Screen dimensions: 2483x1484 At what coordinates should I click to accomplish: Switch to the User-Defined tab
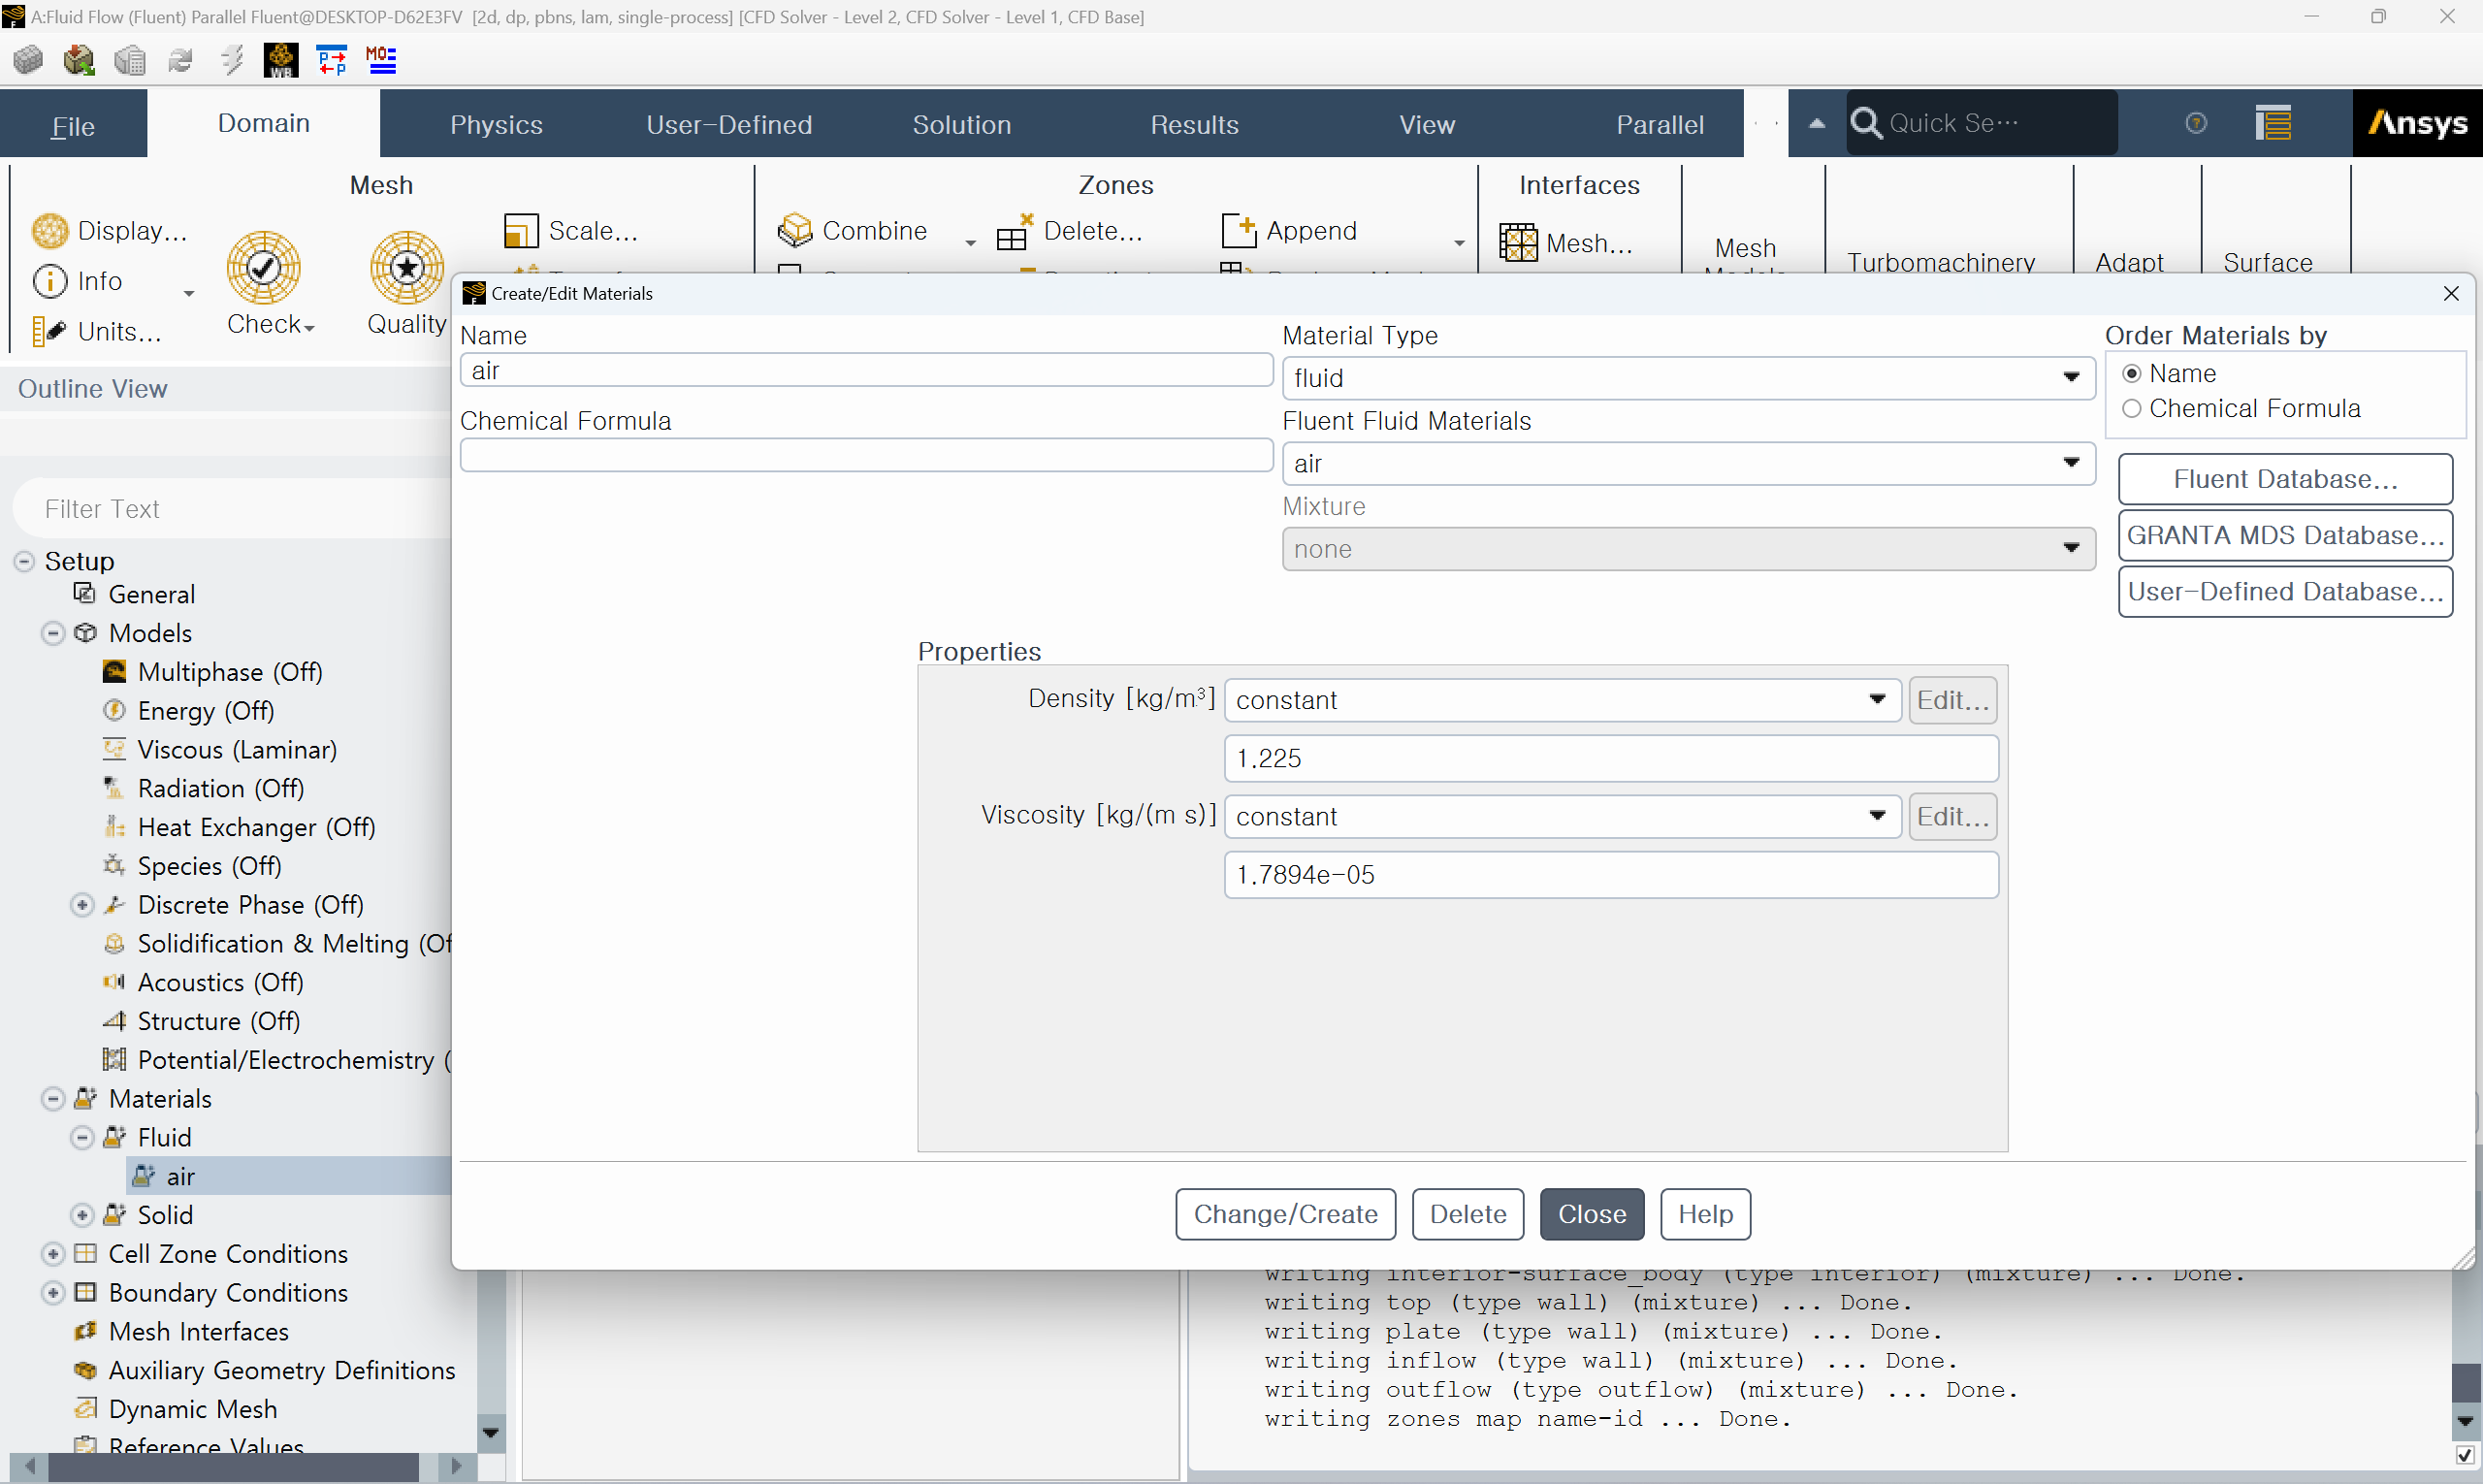click(729, 125)
